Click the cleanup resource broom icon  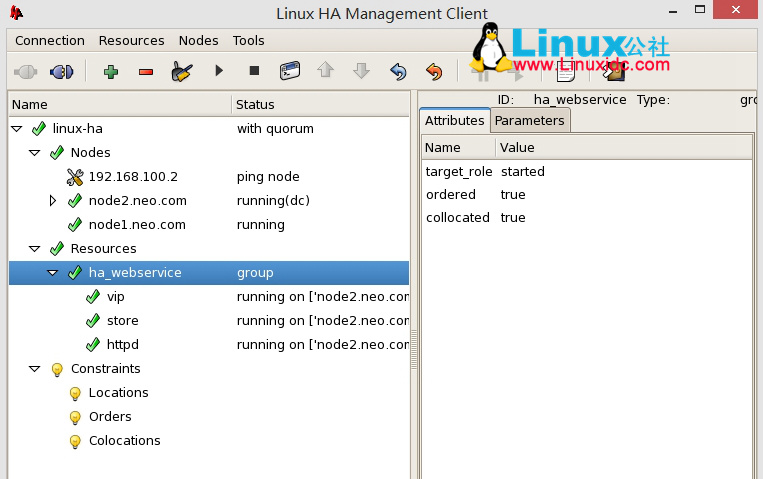pyautogui.click(x=181, y=72)
